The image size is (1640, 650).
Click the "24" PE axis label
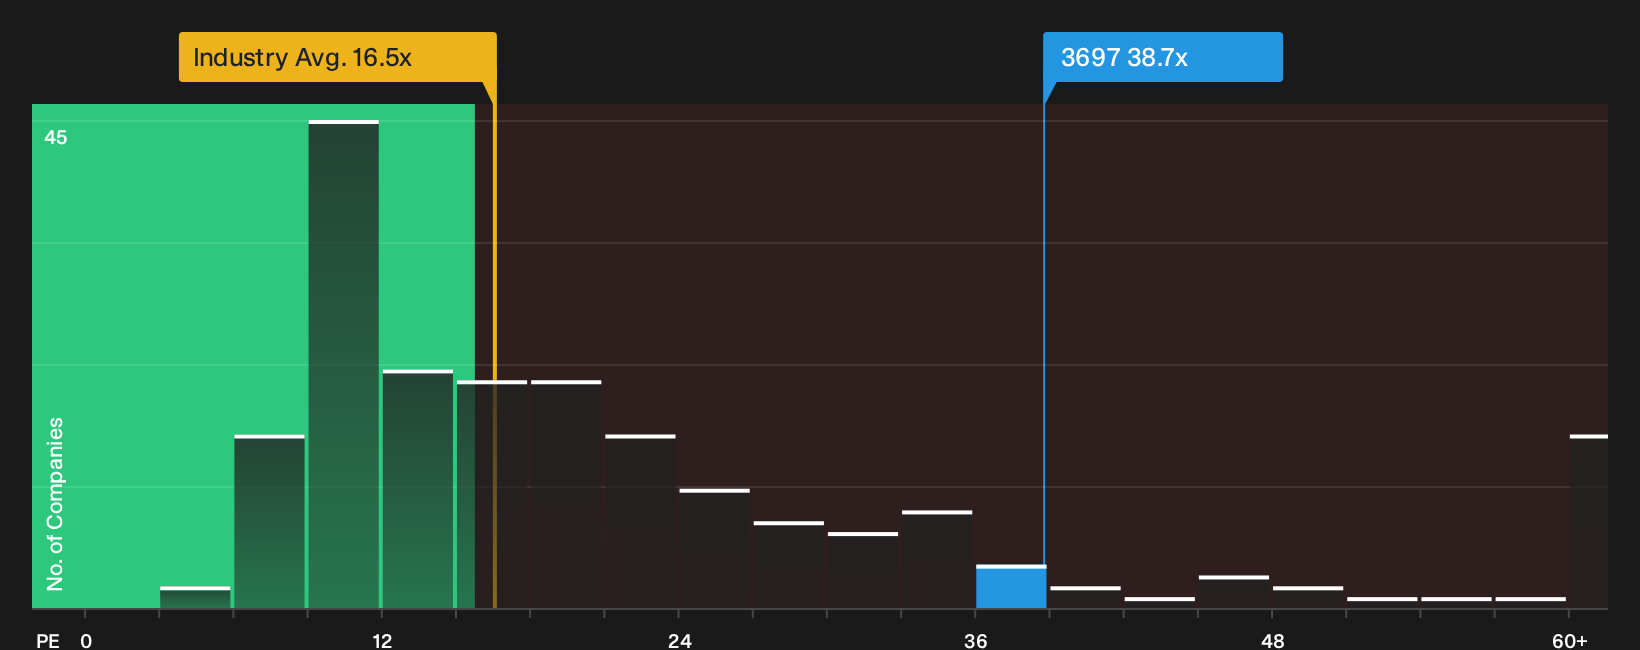pyautogui.click(x=679, y=640)
